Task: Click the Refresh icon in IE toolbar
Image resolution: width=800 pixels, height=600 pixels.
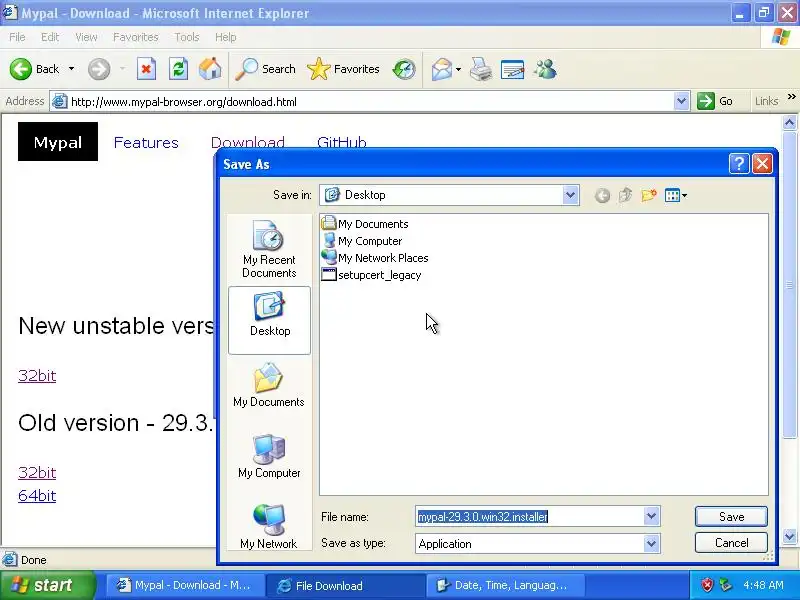Action: tap(178, 69)
